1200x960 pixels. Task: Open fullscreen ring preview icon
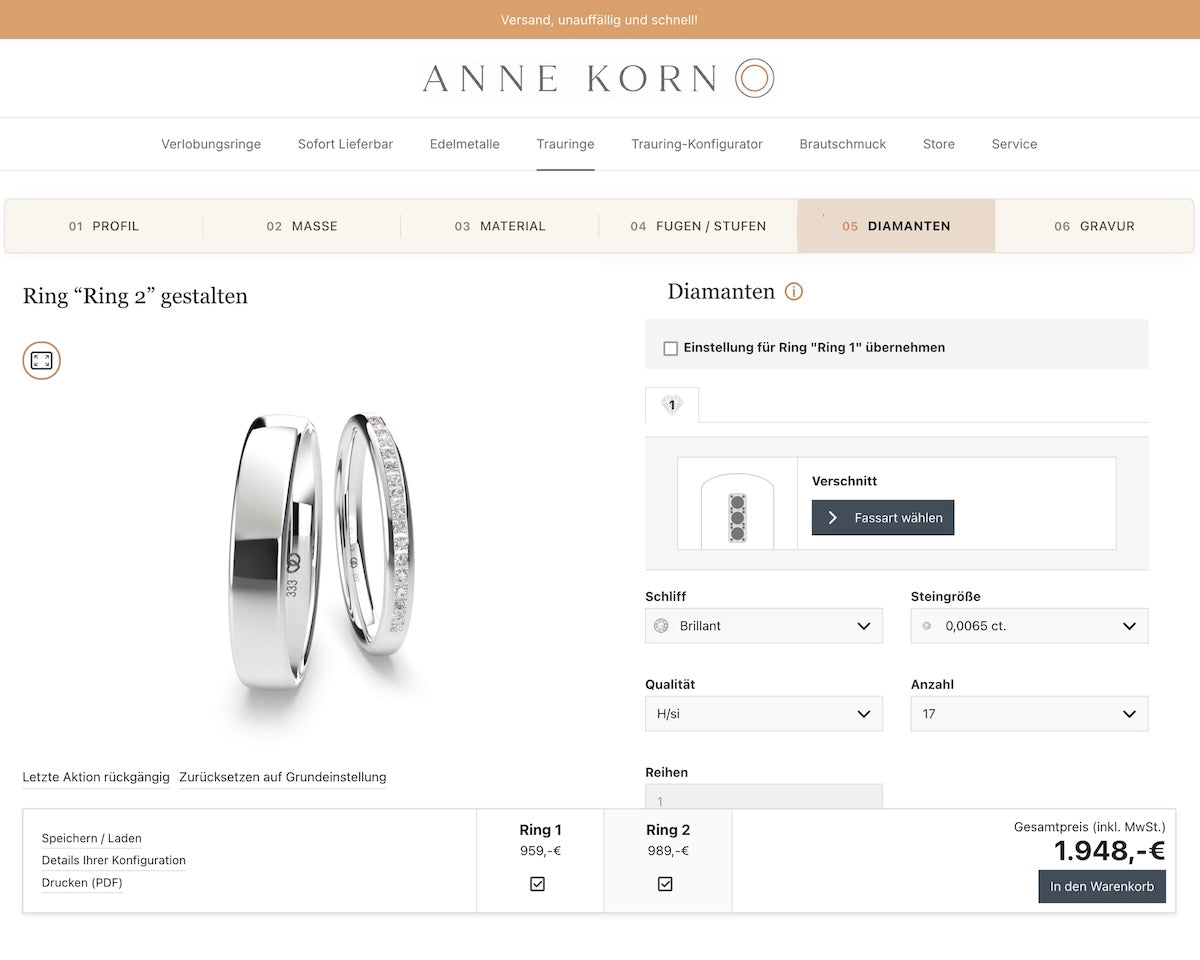(42, 360)
